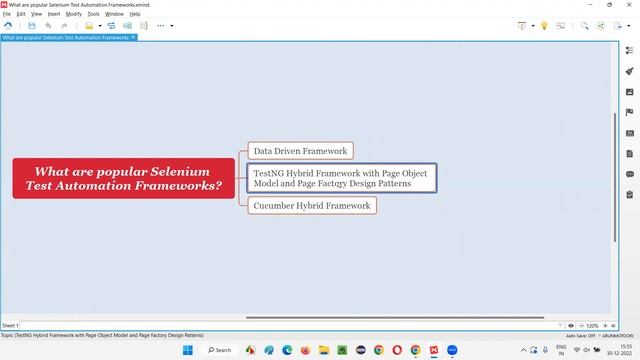Open the Insert menu
640x360 pixels.
[54, 14]
